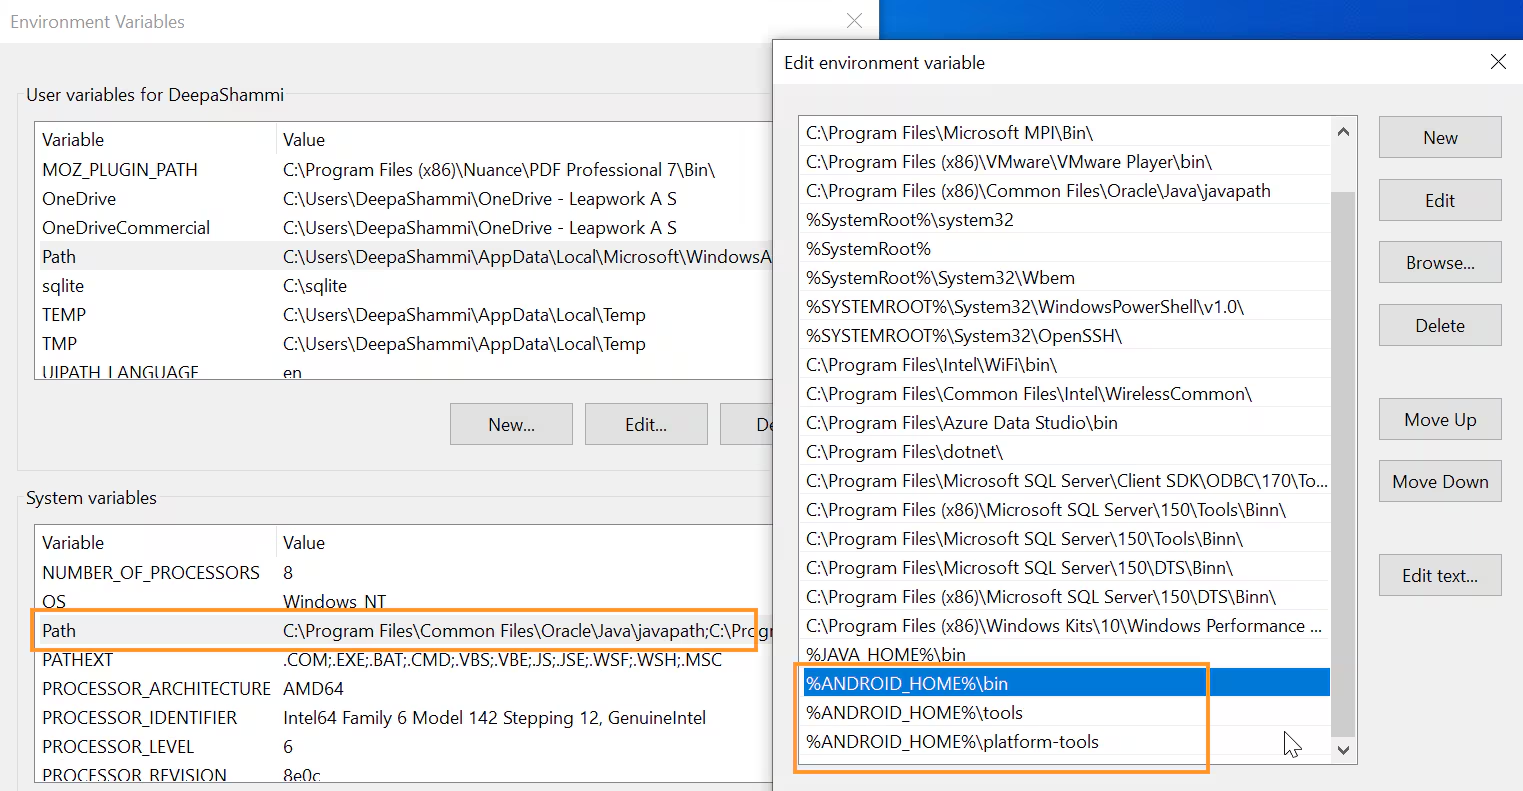Open Edit text... view
The width and height of the screenshot is (1523, 791).
[x=1439, y=576]
